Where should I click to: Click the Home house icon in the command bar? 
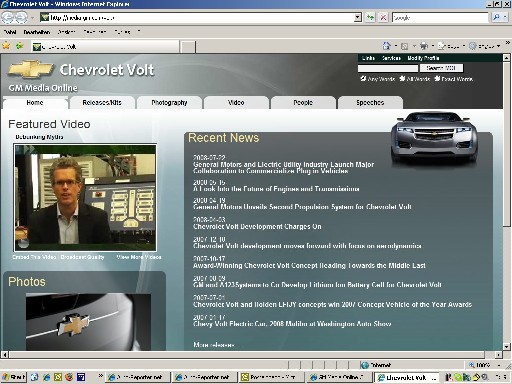click(387, 46)
